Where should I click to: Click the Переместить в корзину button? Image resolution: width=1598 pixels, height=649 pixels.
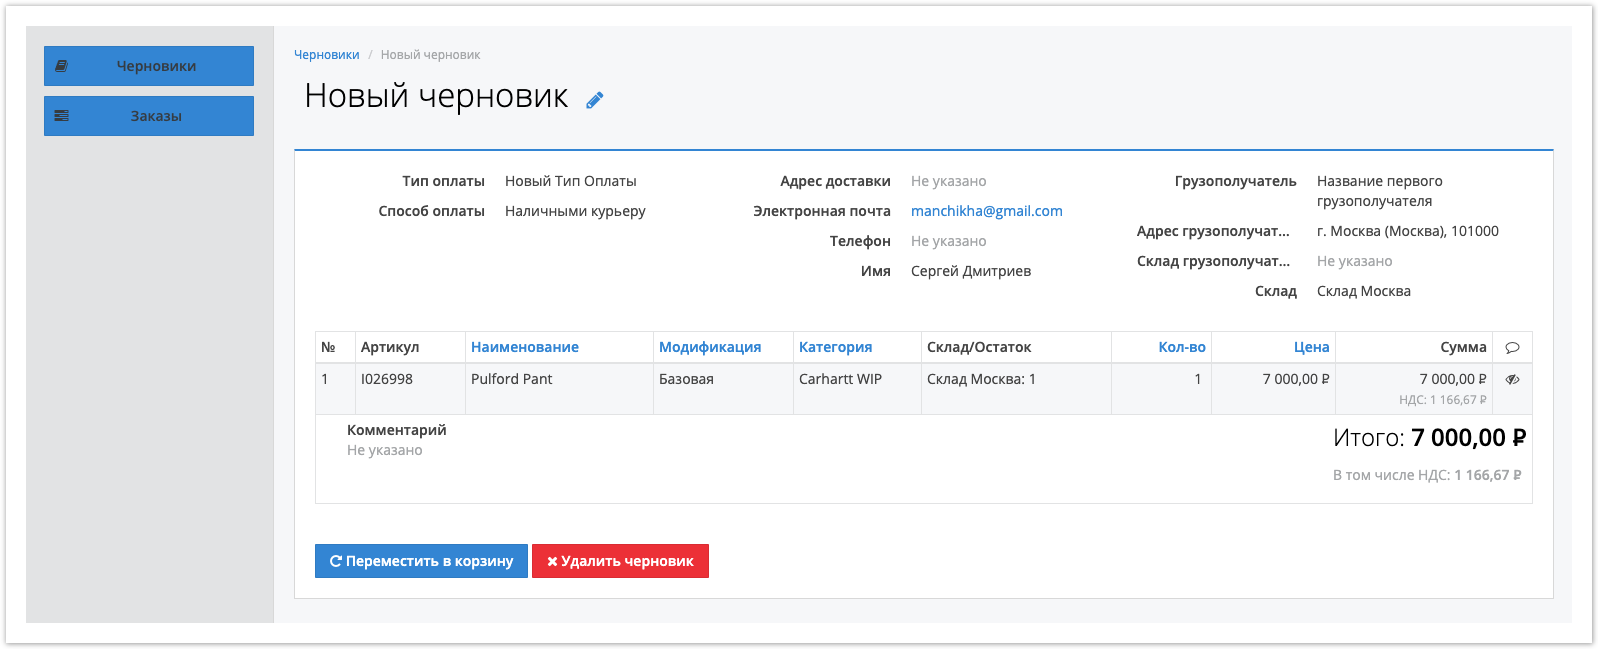click(x=421, y=561)
